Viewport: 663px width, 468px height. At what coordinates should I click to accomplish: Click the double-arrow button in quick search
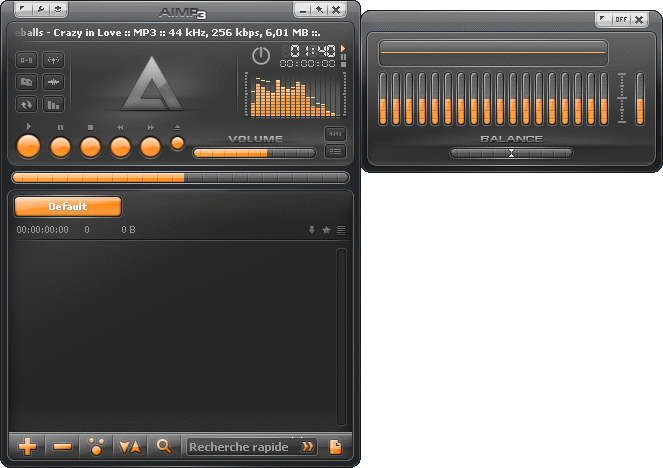pos(308,447)
